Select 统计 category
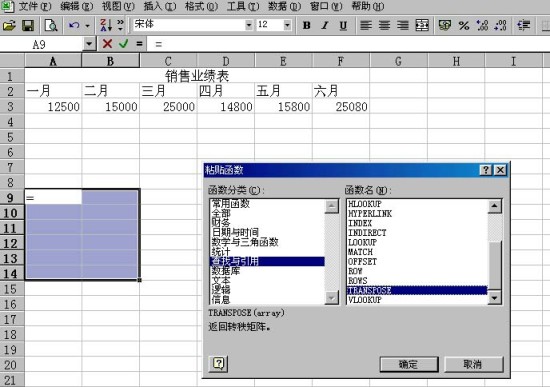This screenshot has height=387, width=550. point(221,252)
